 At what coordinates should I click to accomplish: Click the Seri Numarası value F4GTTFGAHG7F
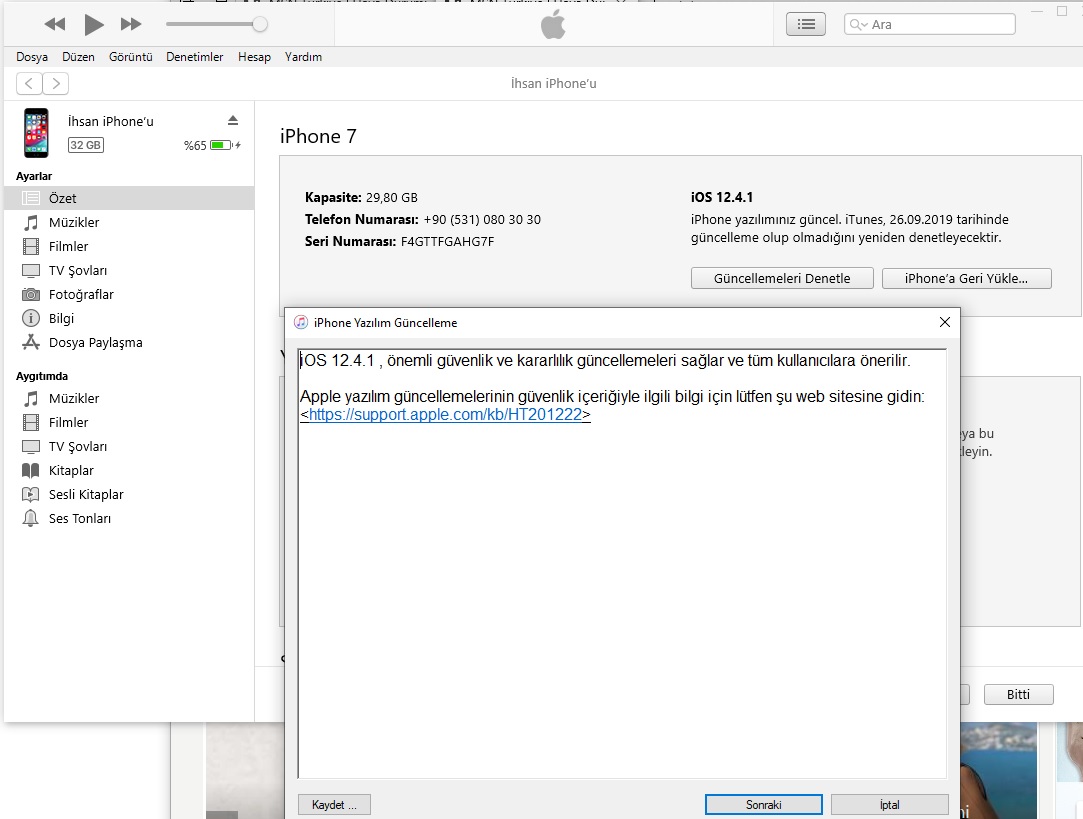(448, 242)
